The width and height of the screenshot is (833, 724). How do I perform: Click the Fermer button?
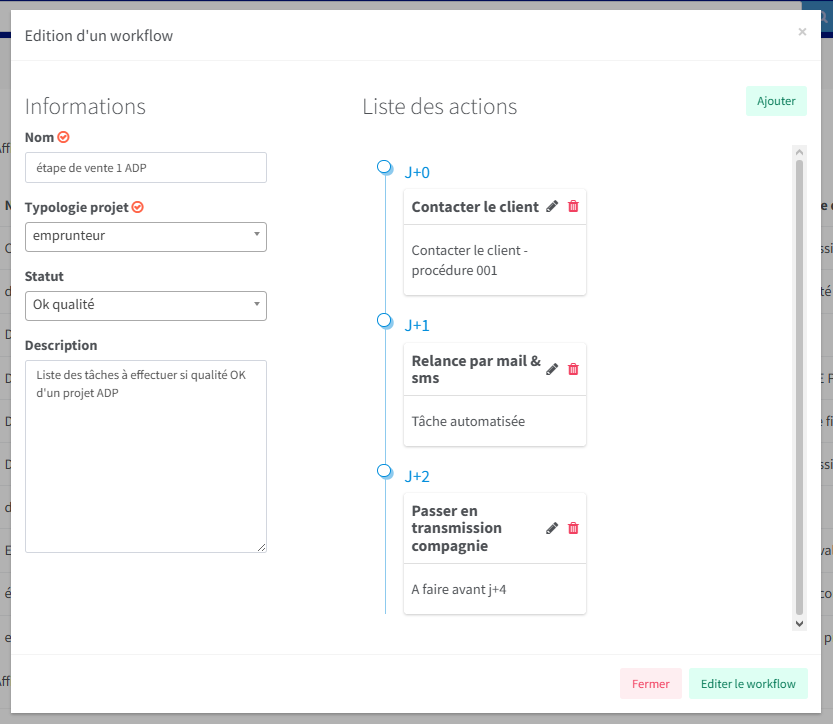click(x=651, y=683)
